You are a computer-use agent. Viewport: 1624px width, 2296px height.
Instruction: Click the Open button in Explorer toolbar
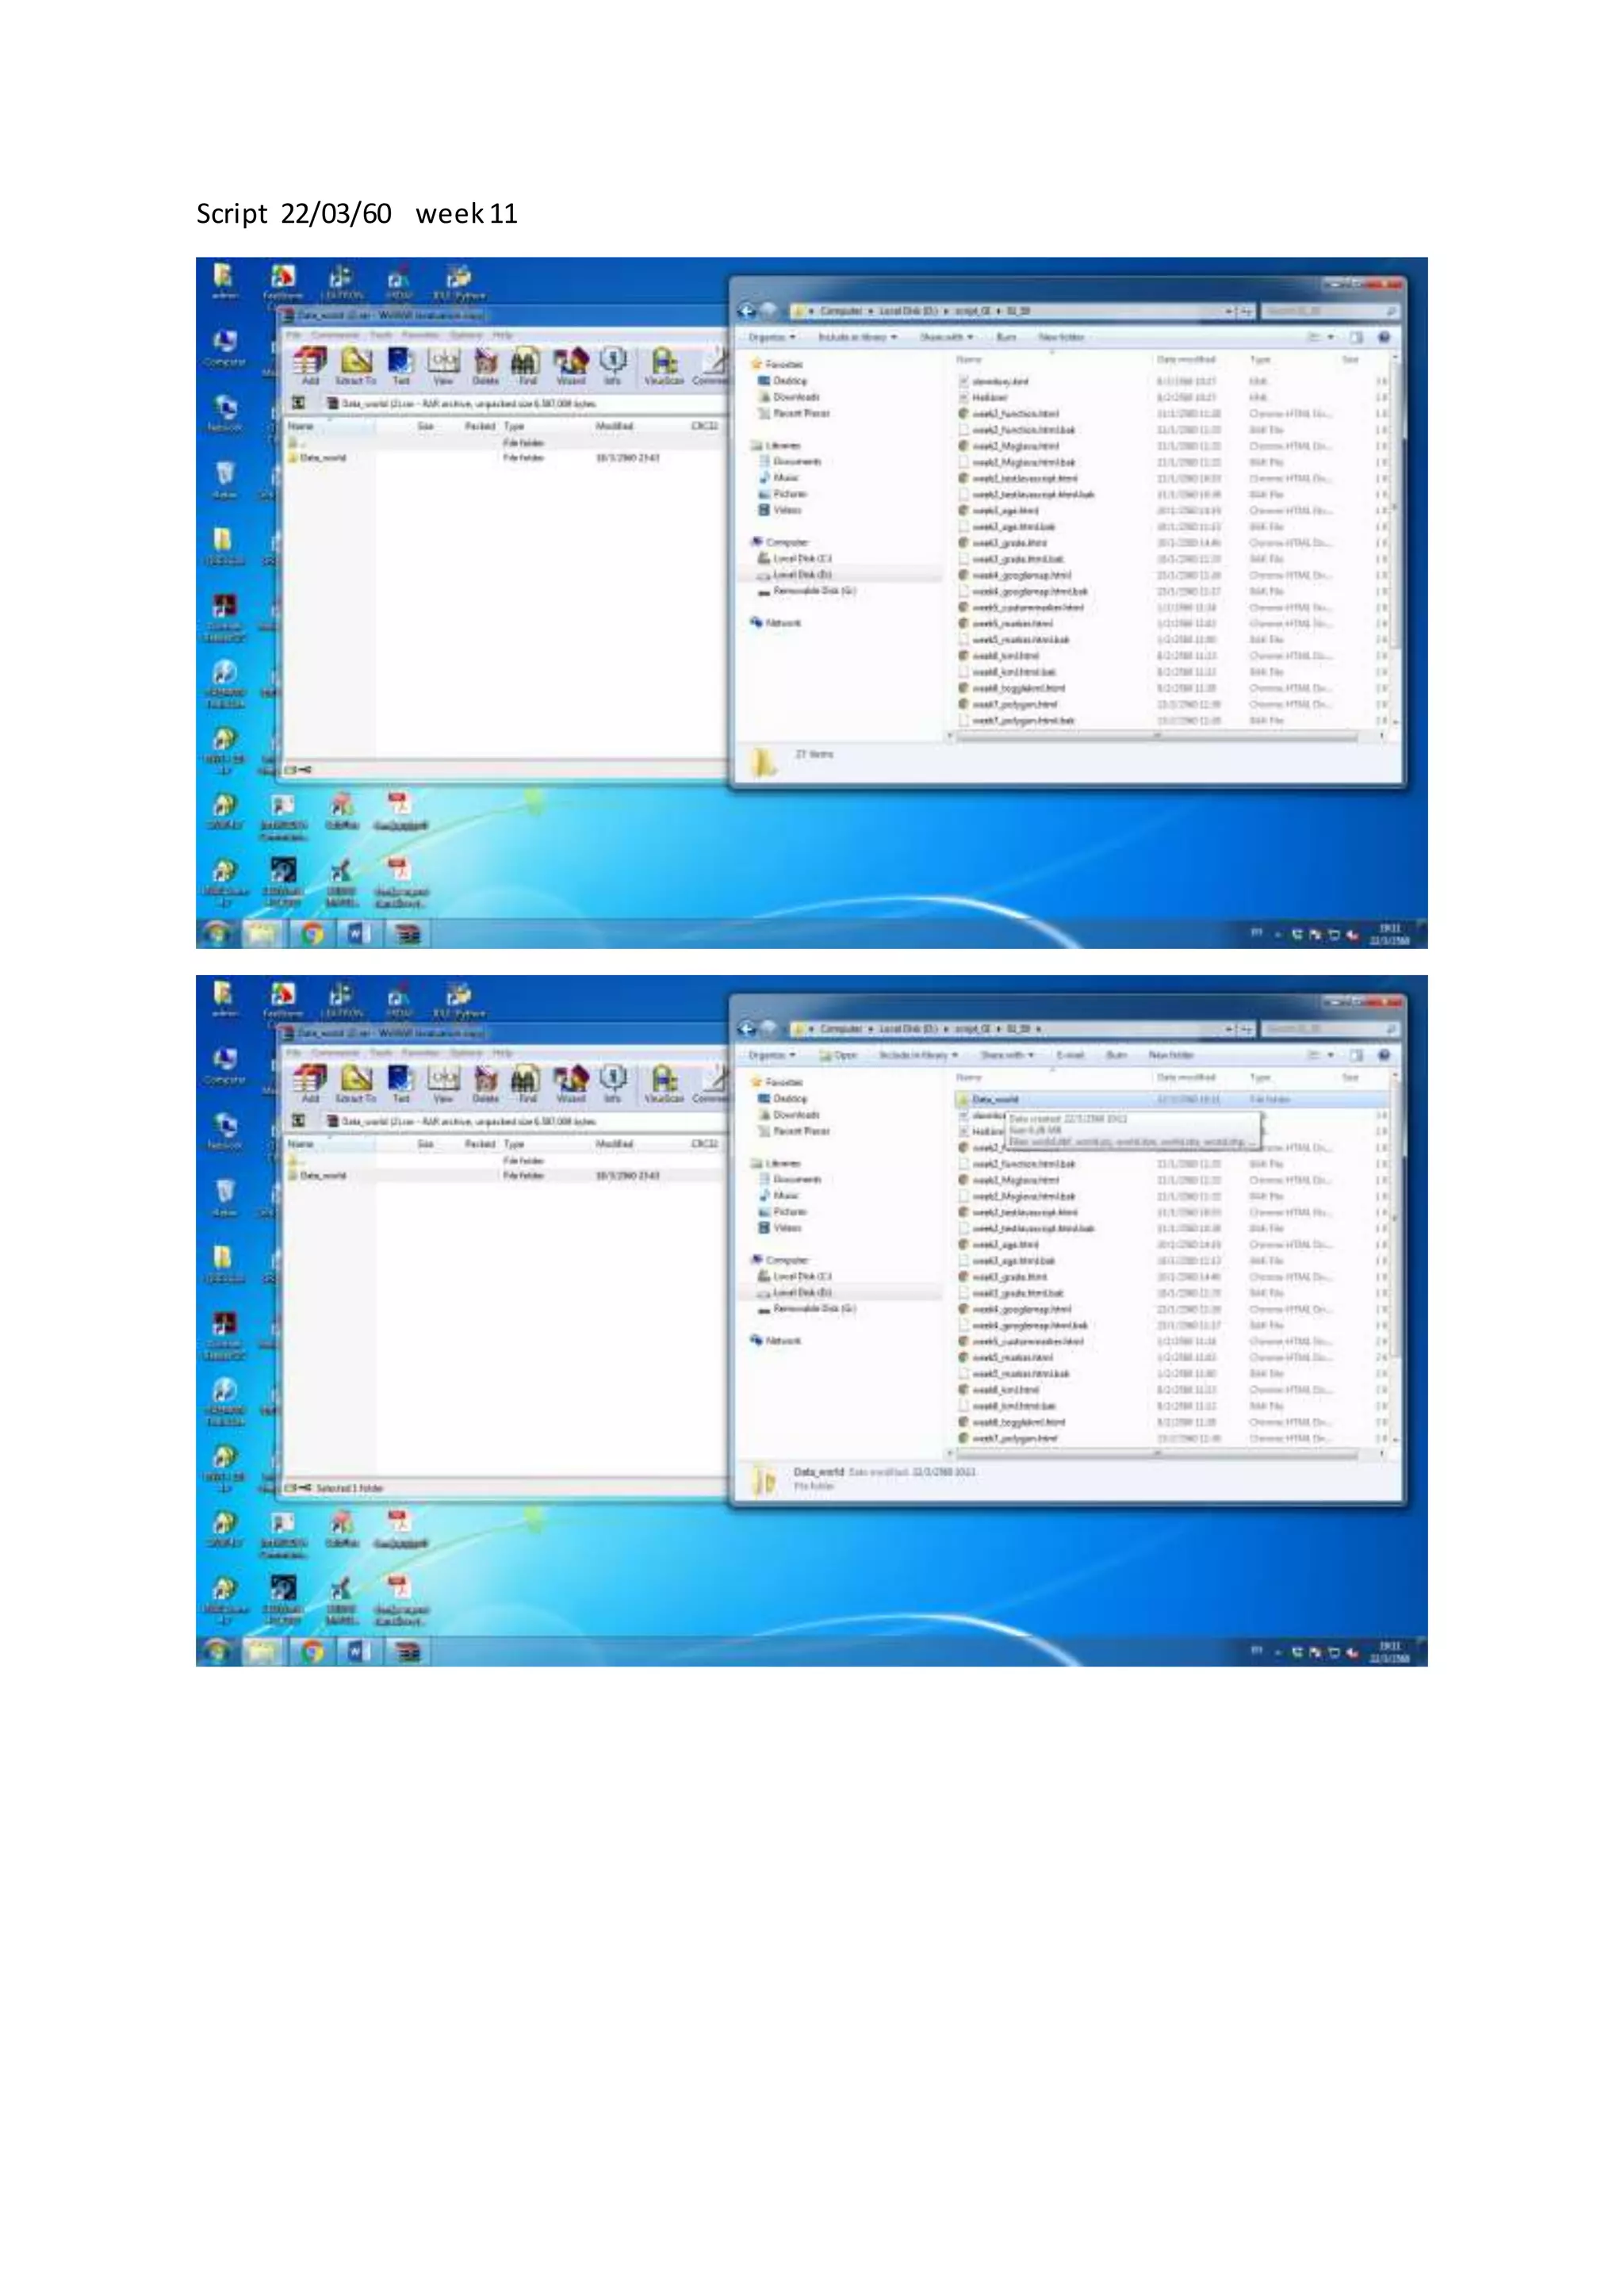point(838,1055)
